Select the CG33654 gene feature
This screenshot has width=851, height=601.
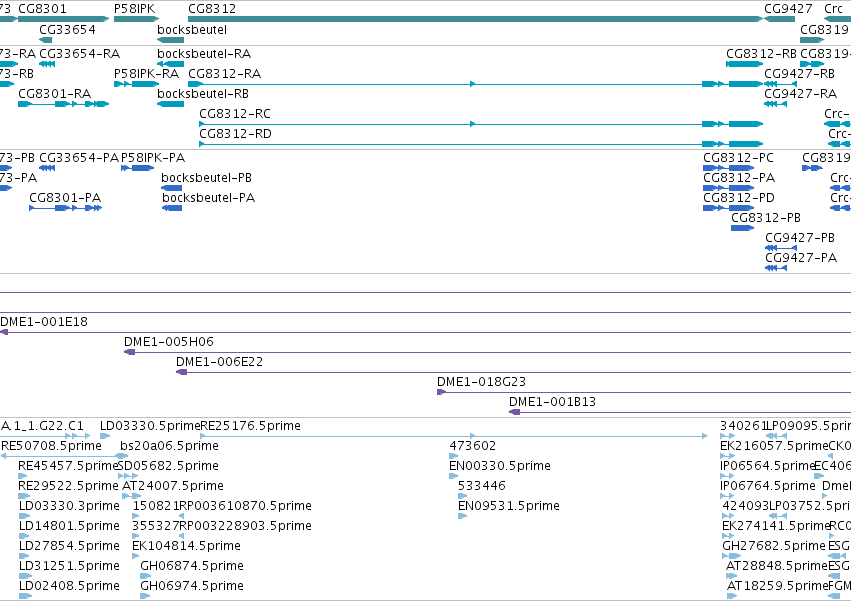(x=46, y=40)
